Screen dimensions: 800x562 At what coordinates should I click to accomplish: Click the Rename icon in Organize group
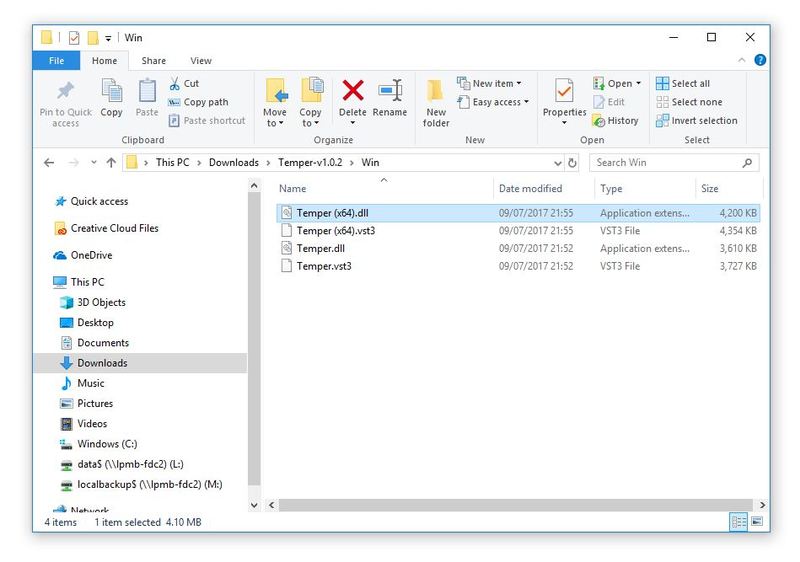coord(389,93)
